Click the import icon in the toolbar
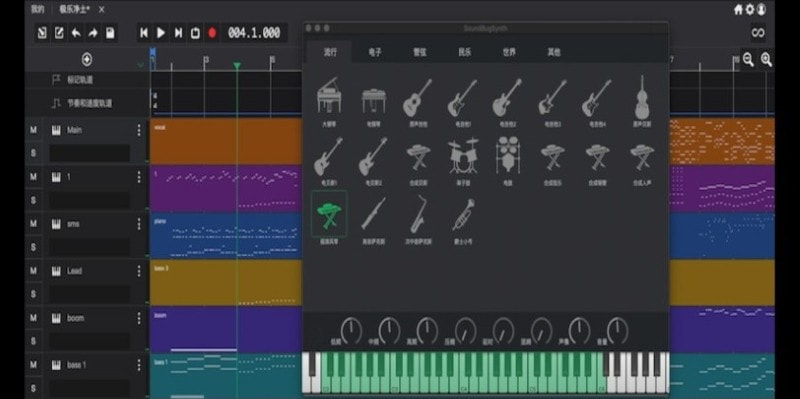 coord(42,33)
